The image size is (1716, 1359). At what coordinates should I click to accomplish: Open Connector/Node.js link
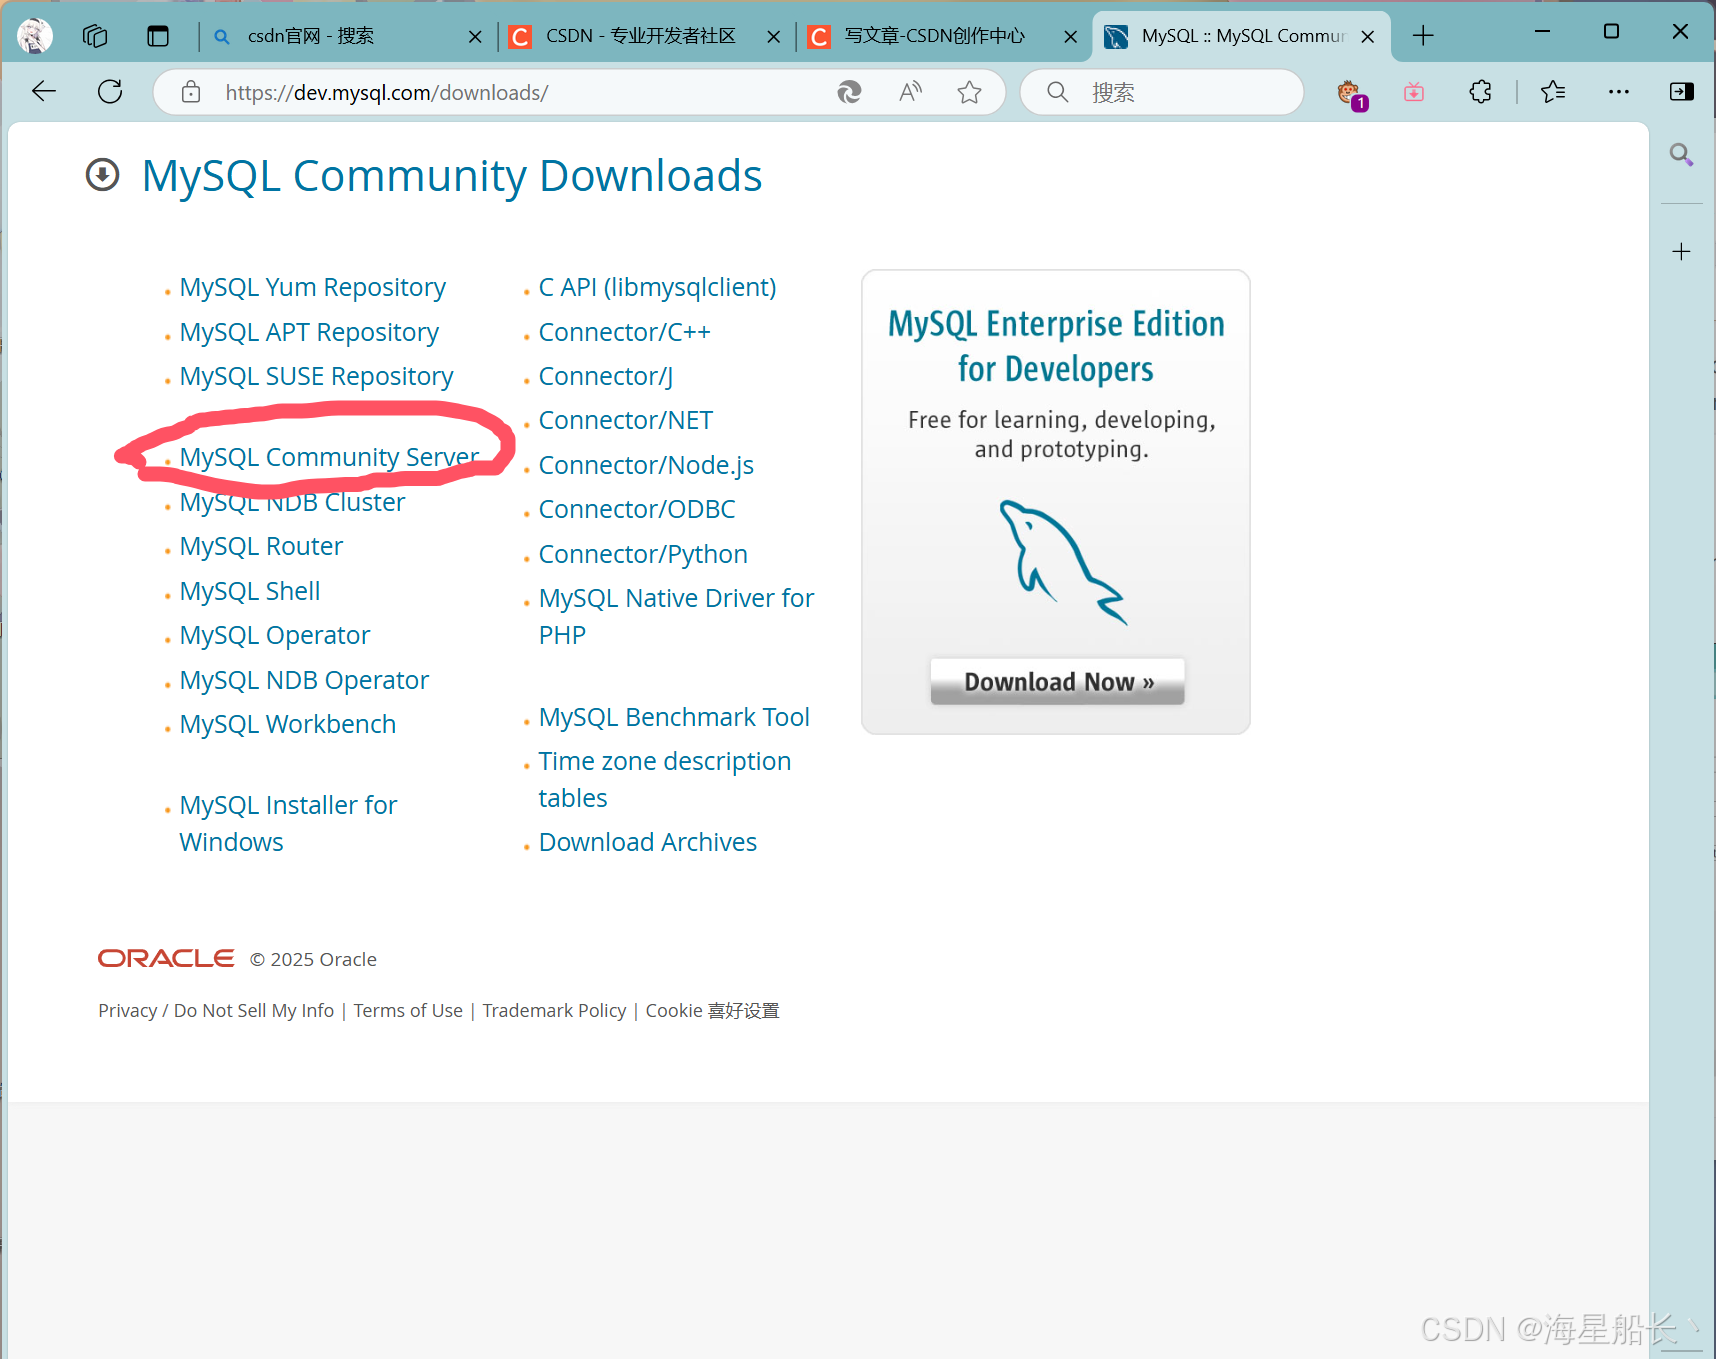tap(646, 465)
